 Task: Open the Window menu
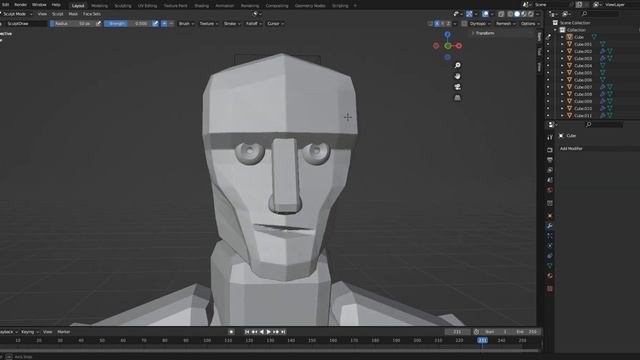click(x=39, y=4)
